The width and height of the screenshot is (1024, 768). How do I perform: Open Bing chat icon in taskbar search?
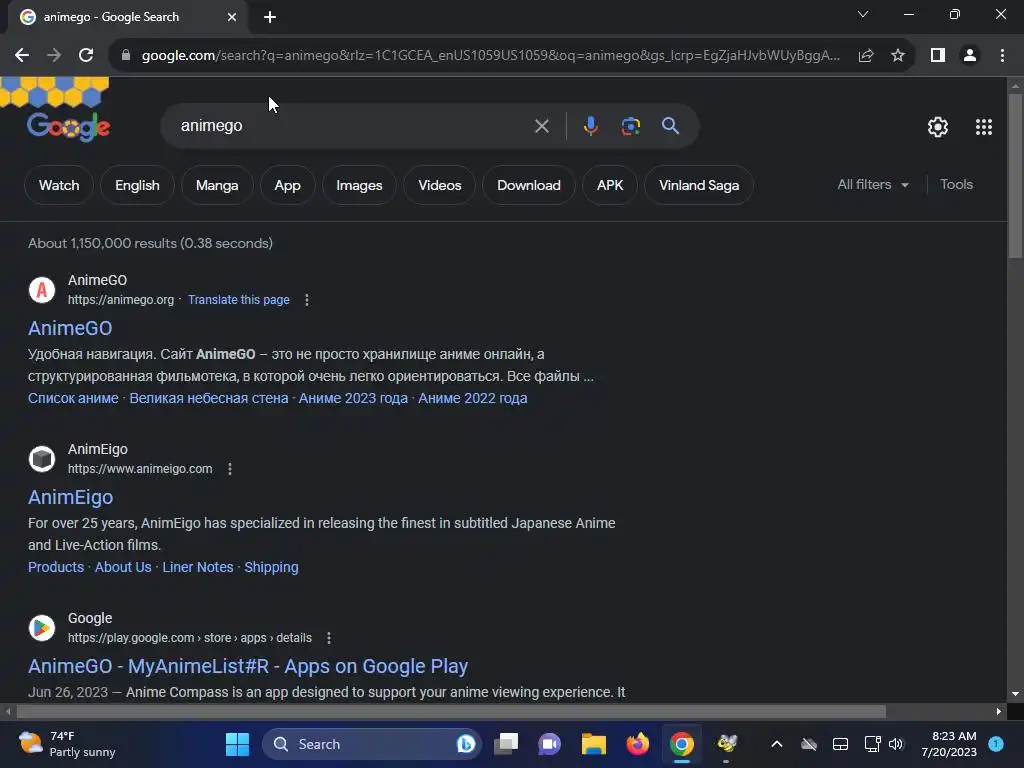pos(465,744)
